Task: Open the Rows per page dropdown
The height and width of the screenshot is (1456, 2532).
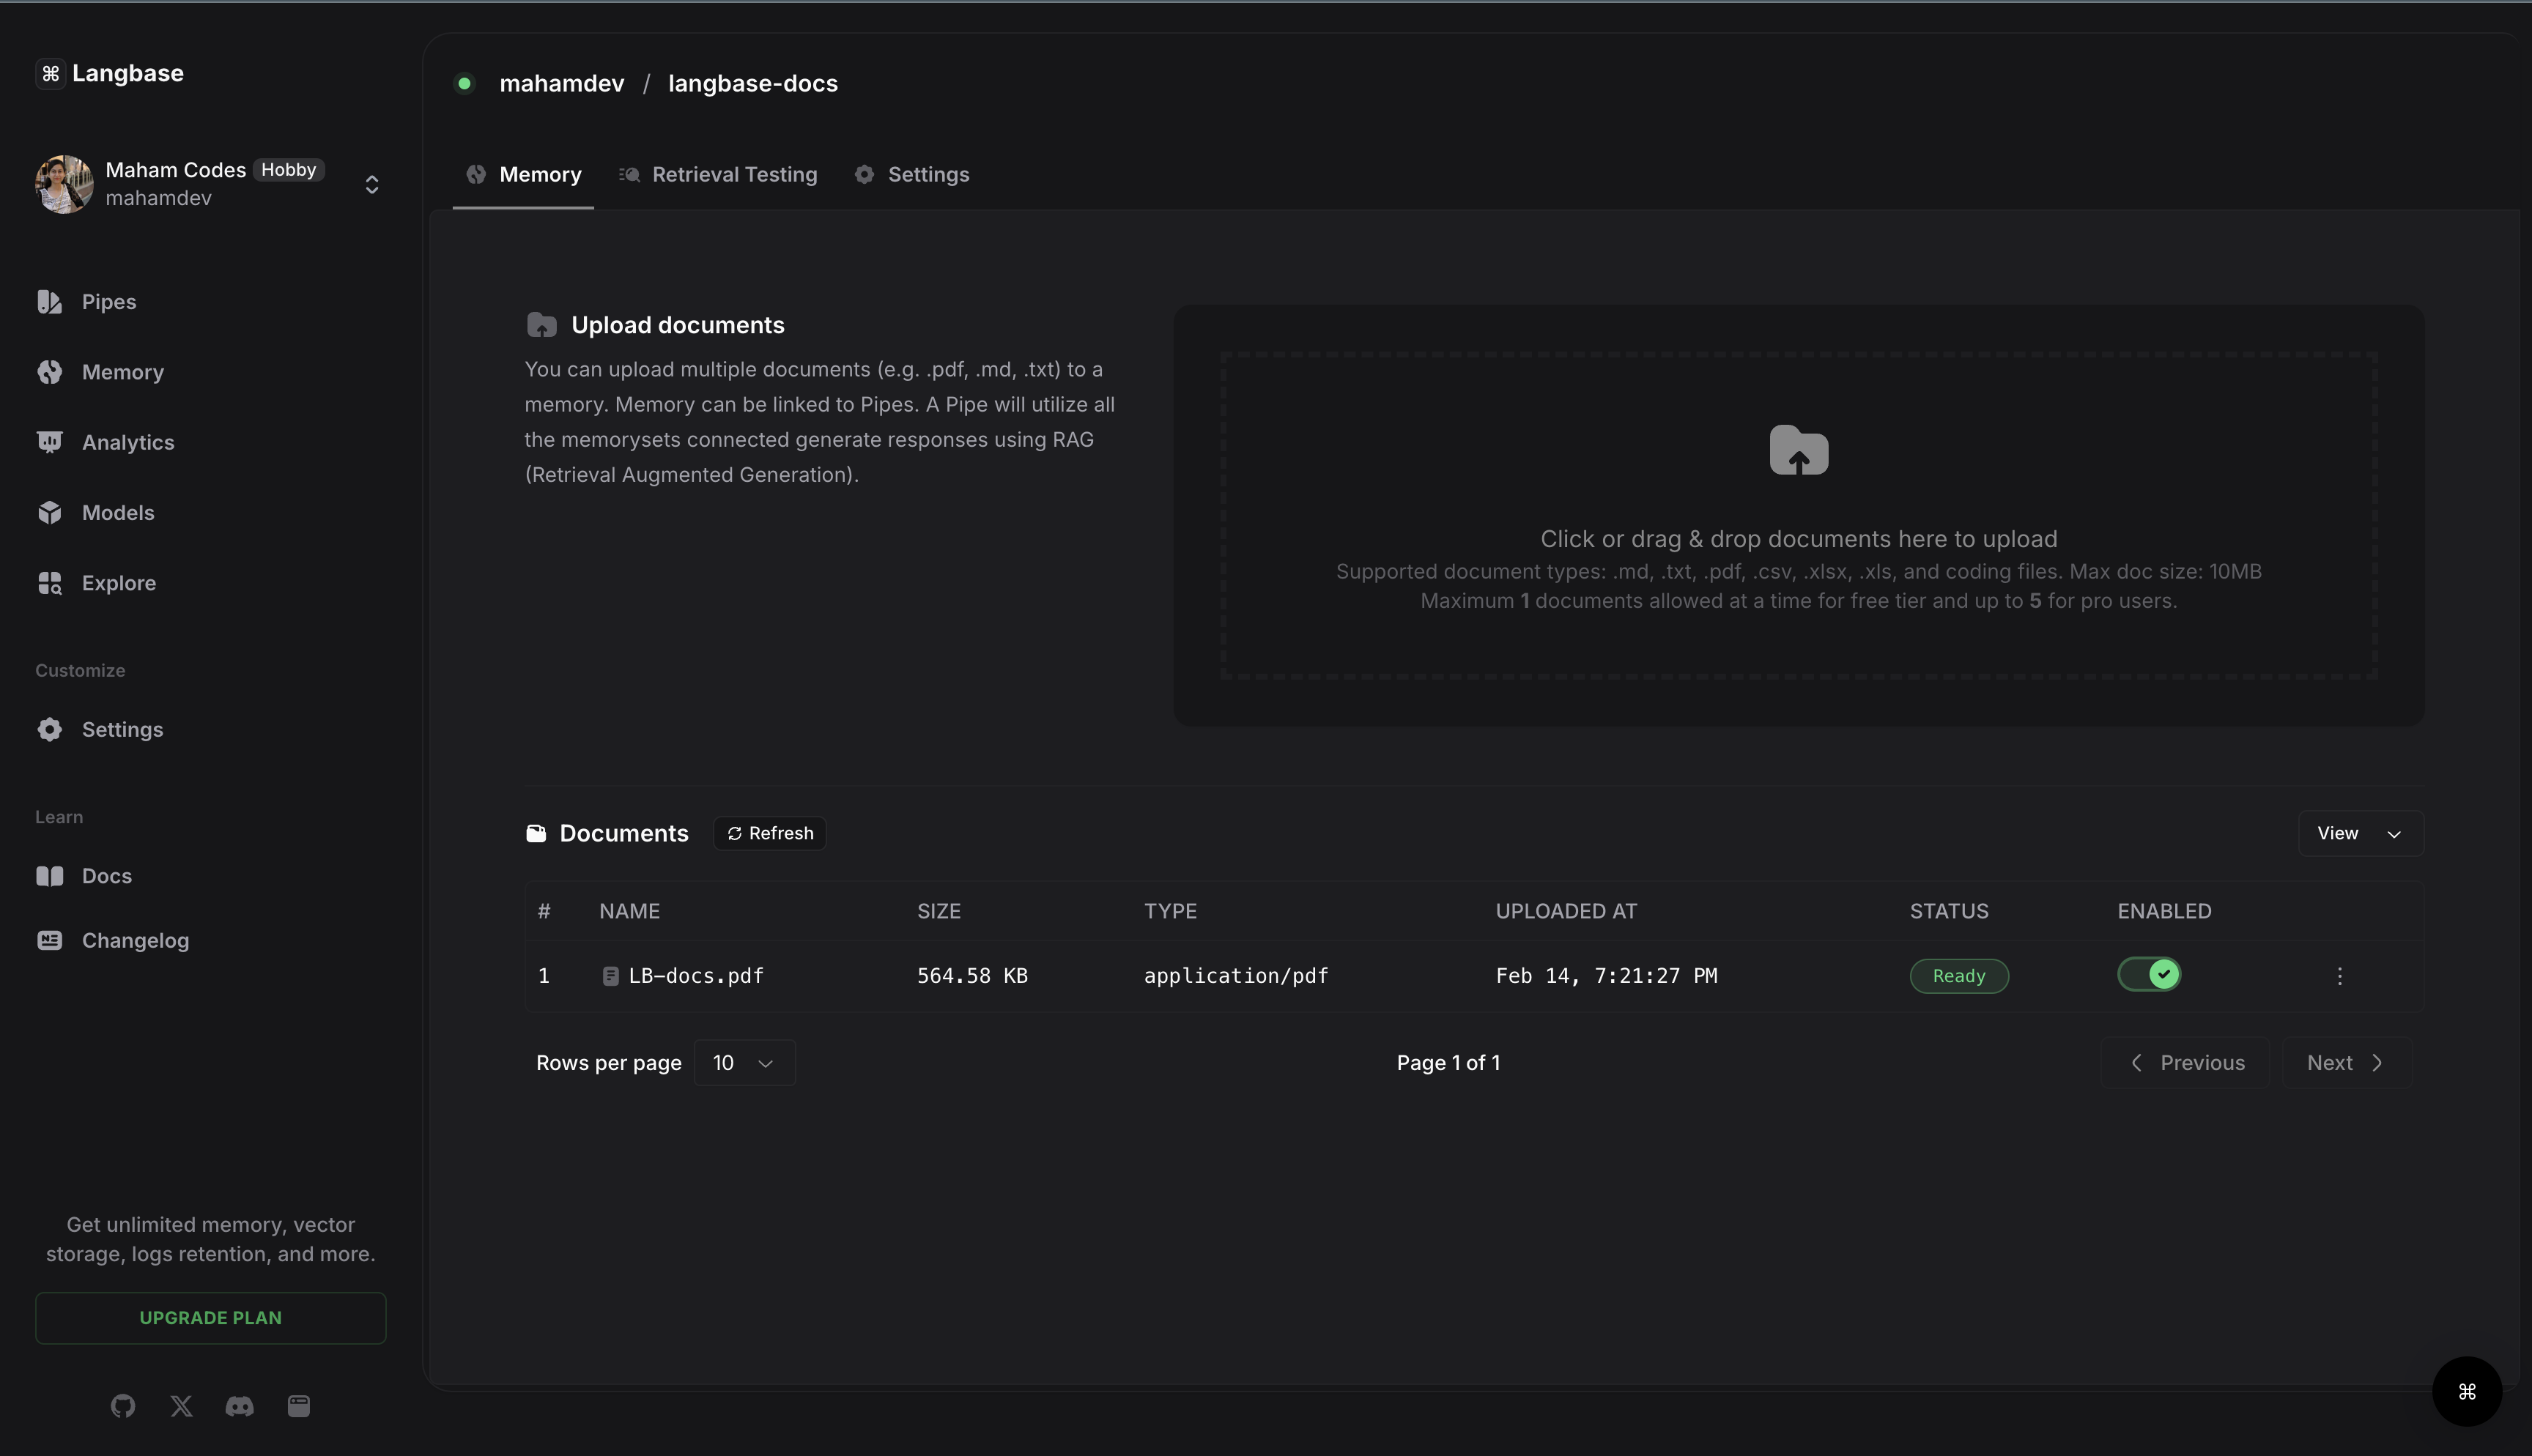Action: coord(744,1062)
